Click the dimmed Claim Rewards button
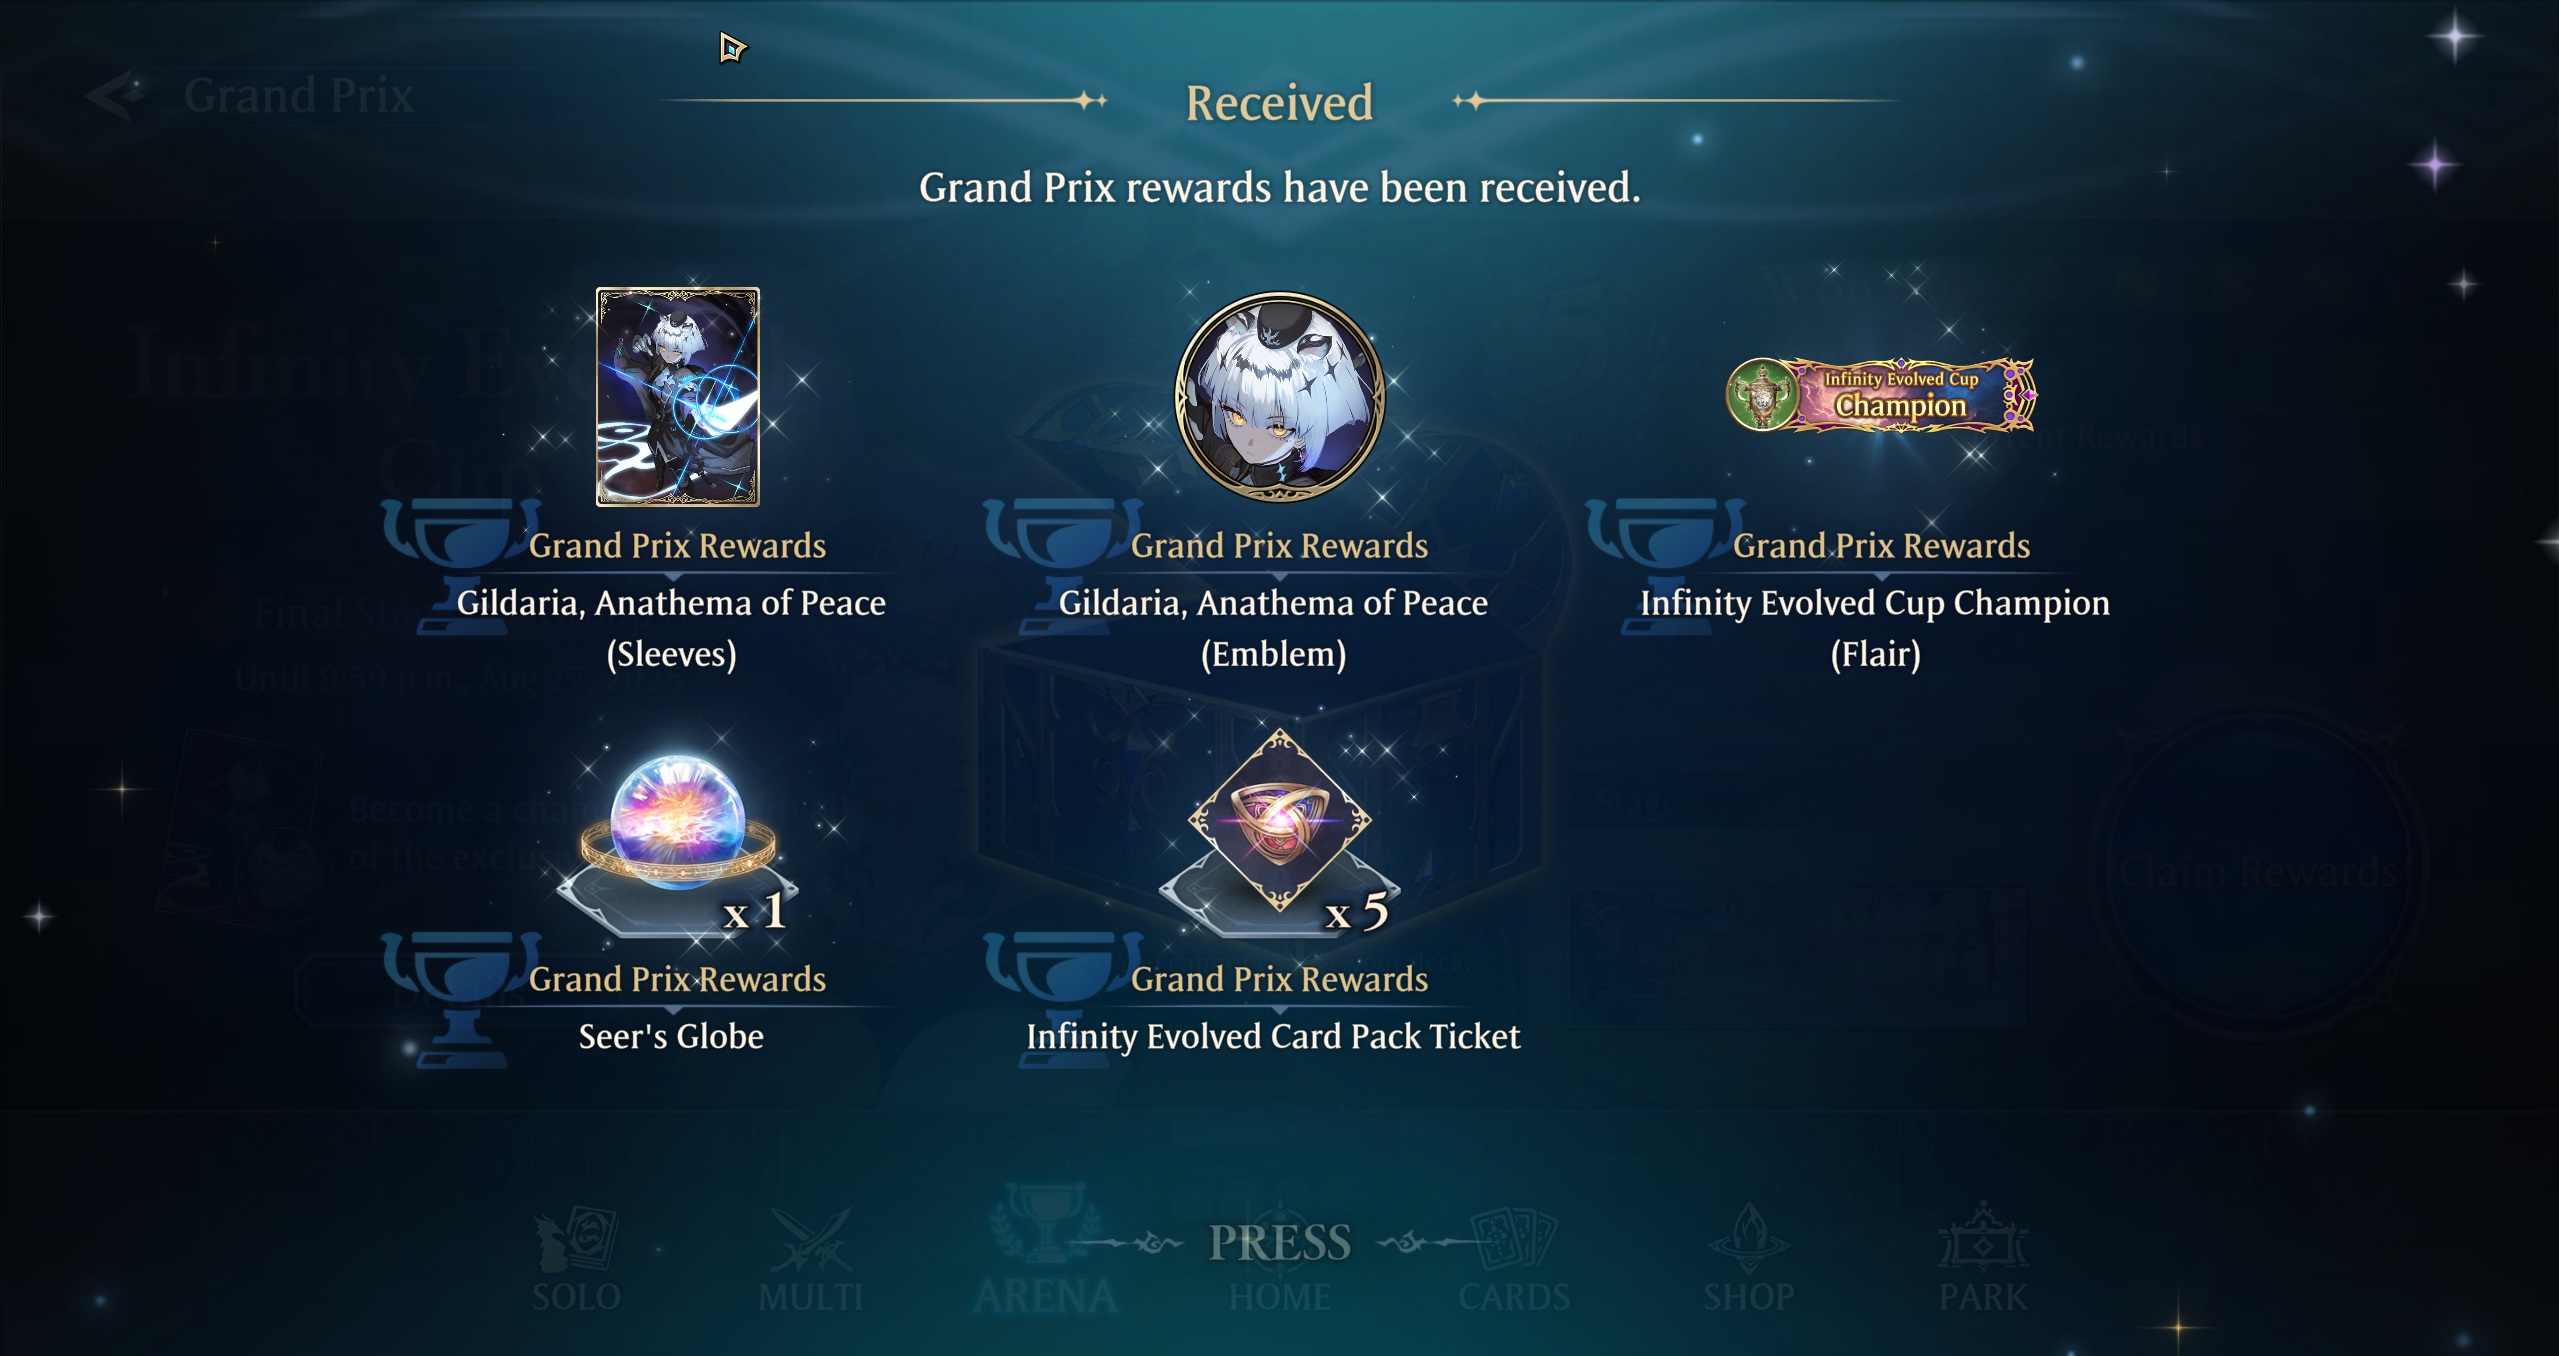Viewport: 2559px width, 1356px height. pos(2258,871)
